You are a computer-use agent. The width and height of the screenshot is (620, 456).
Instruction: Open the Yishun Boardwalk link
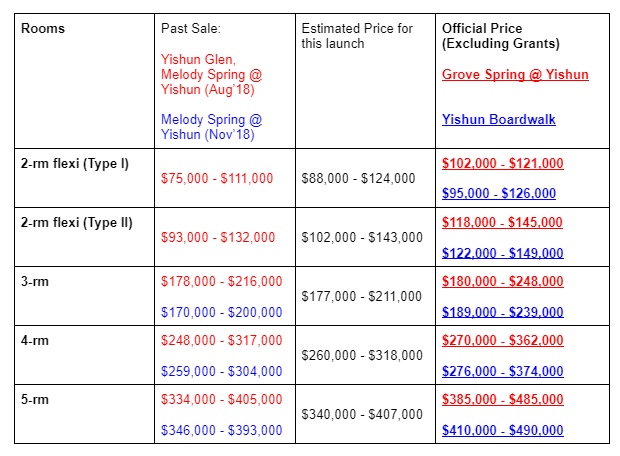point(499,119)
